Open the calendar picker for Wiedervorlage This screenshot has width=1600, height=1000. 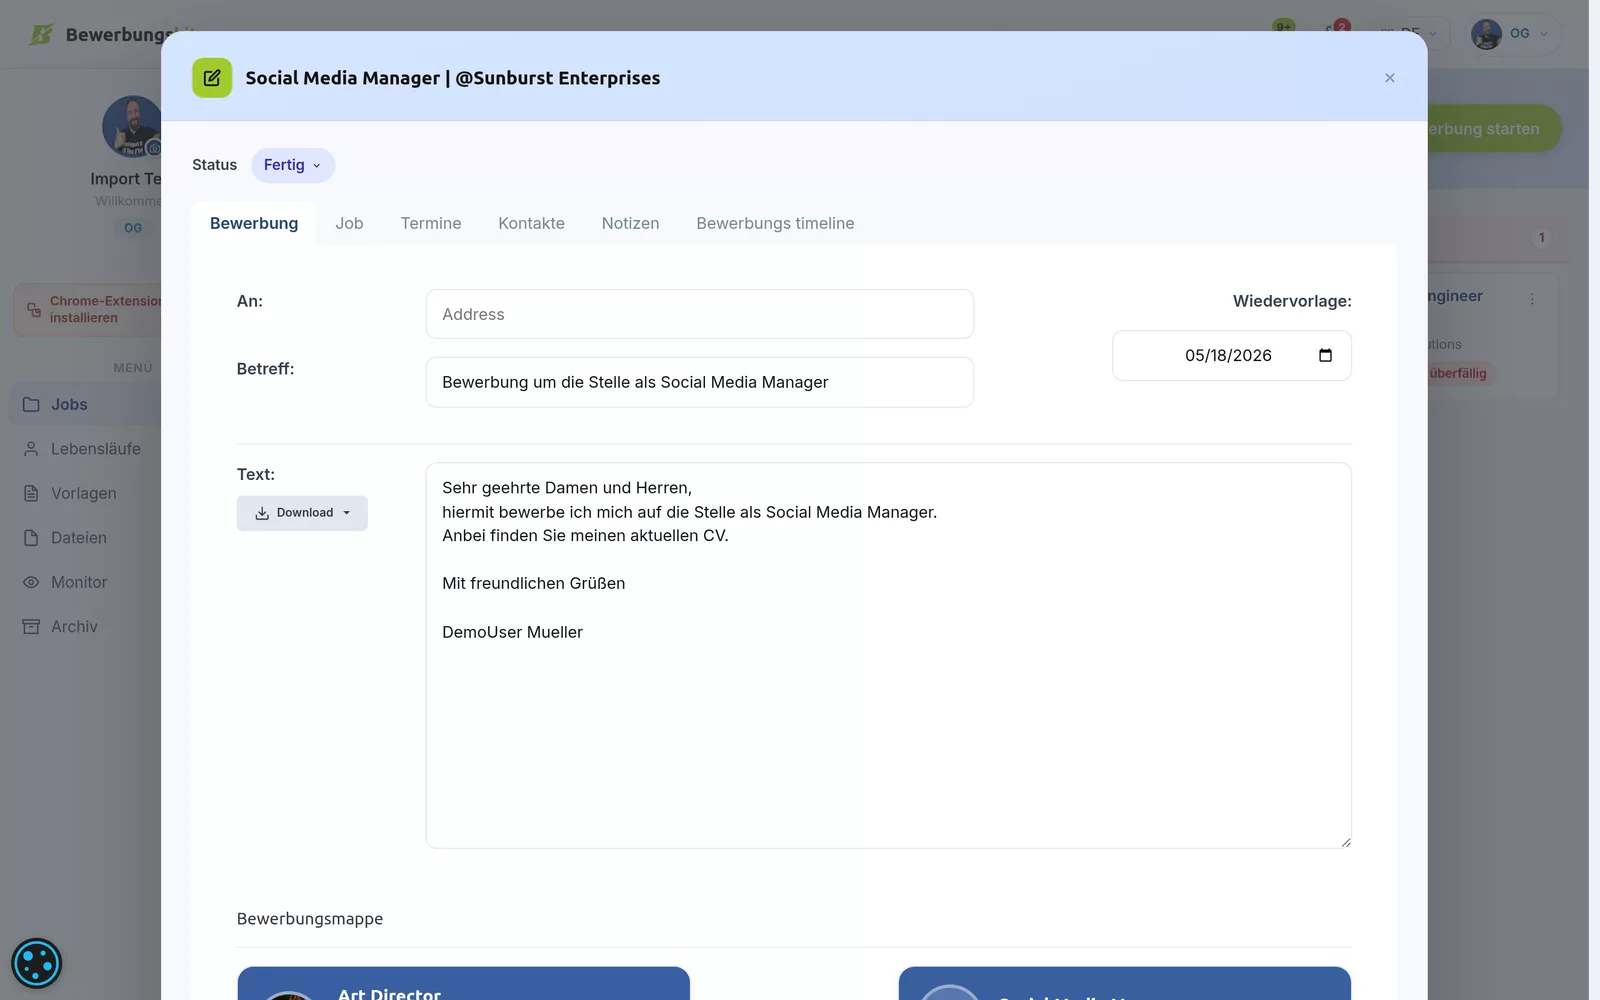pos(1325,355)
